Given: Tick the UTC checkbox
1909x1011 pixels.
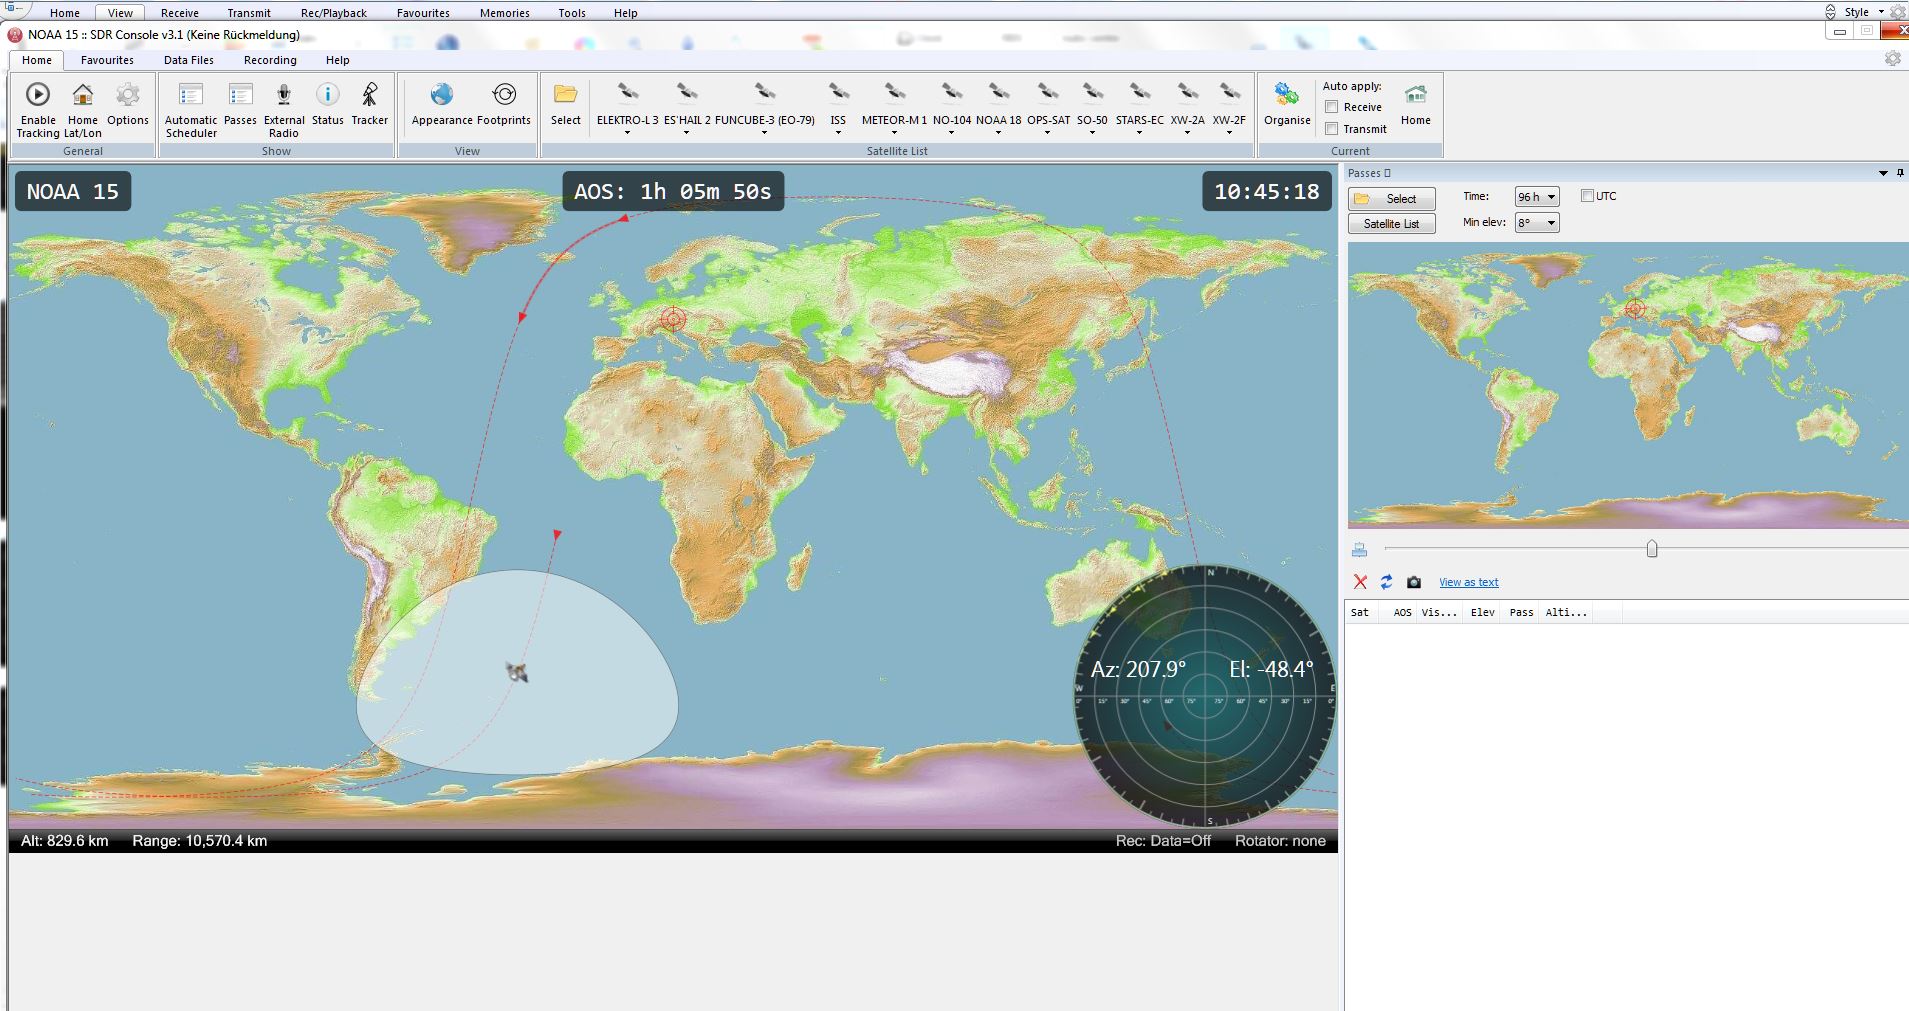Looking at the screenshot, I should pyautogui.click(x=1587, y=196).
